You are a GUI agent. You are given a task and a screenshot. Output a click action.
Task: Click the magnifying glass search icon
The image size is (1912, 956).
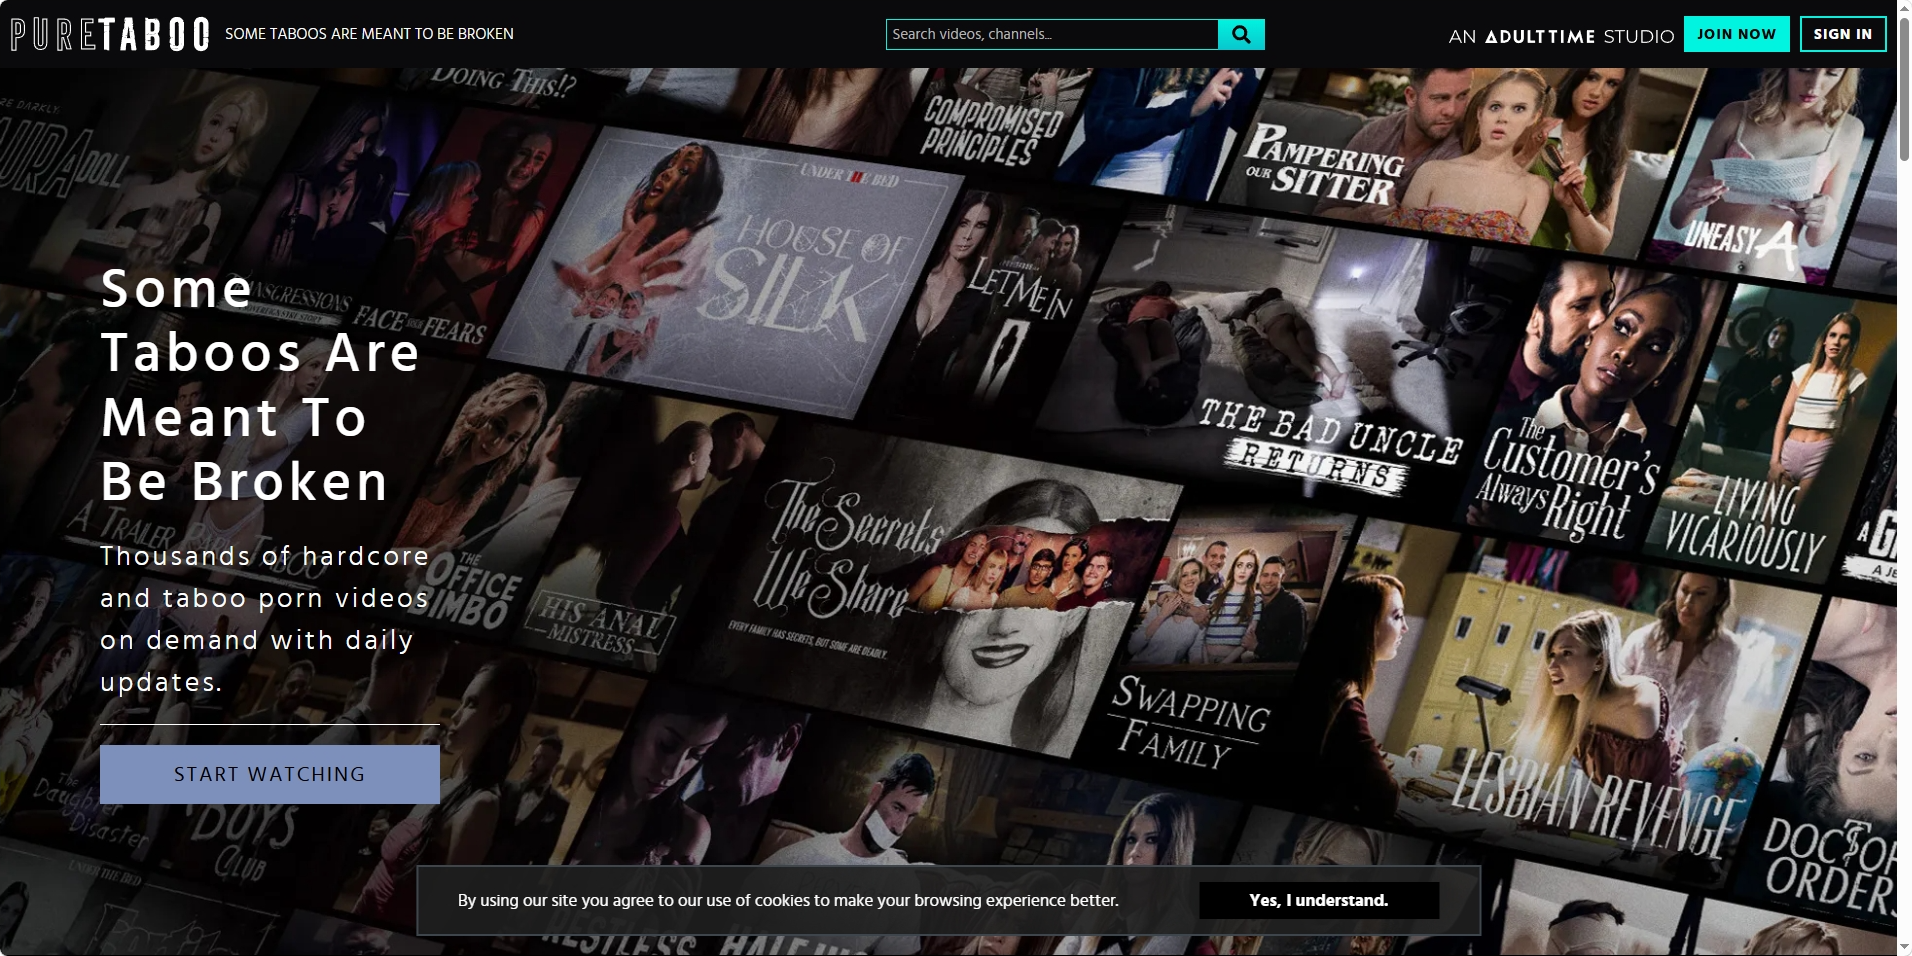1241,34
